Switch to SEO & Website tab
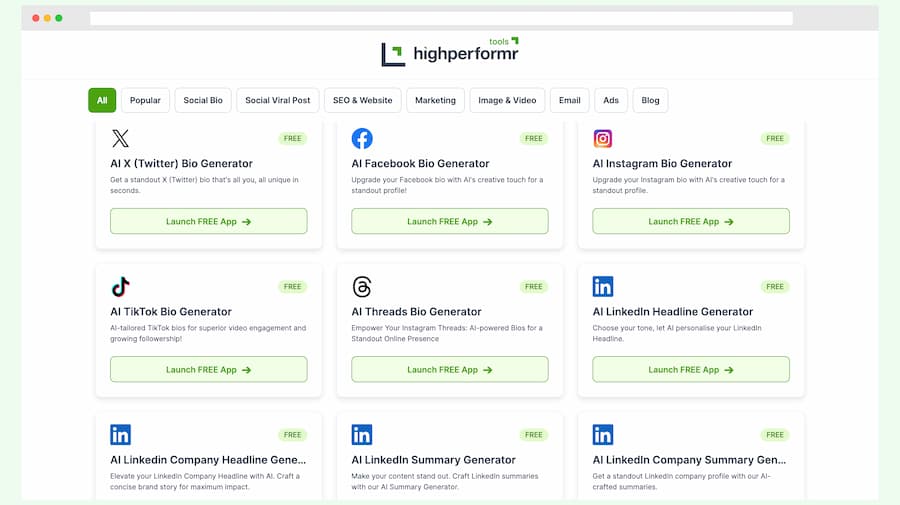900x505 pixels. click(x=363, y=100)
